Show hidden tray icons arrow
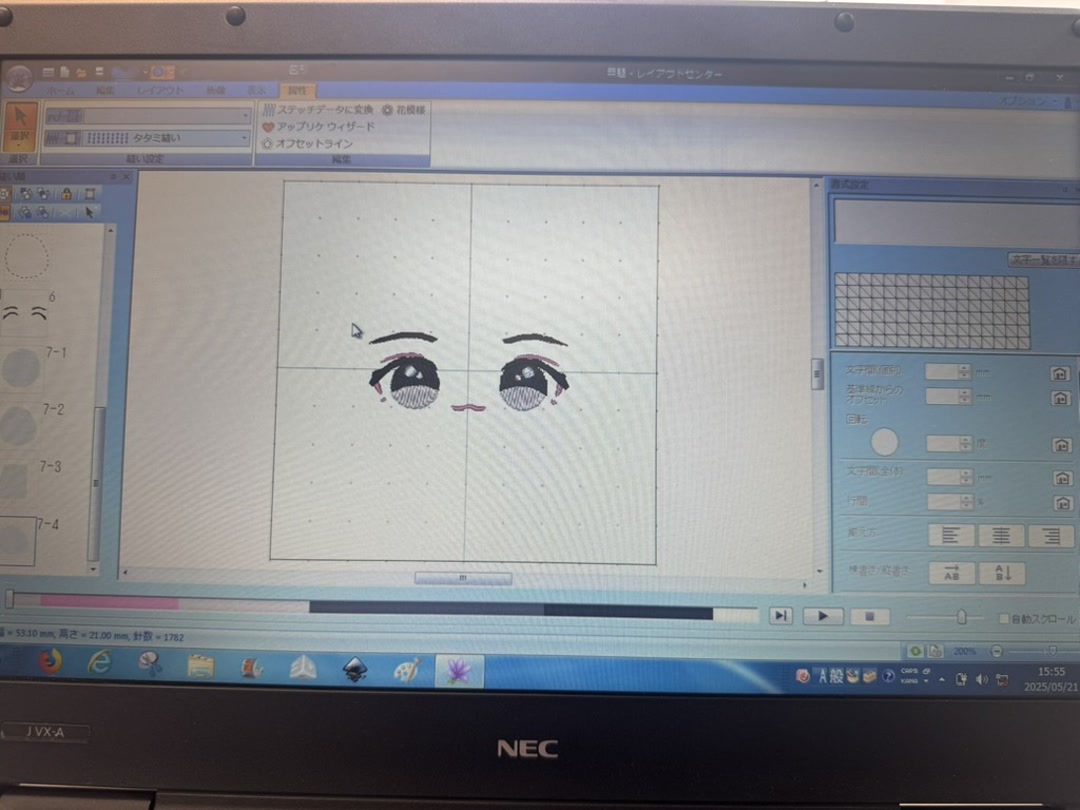Screen dimensions: 1080x810 [x=942, y=679]
